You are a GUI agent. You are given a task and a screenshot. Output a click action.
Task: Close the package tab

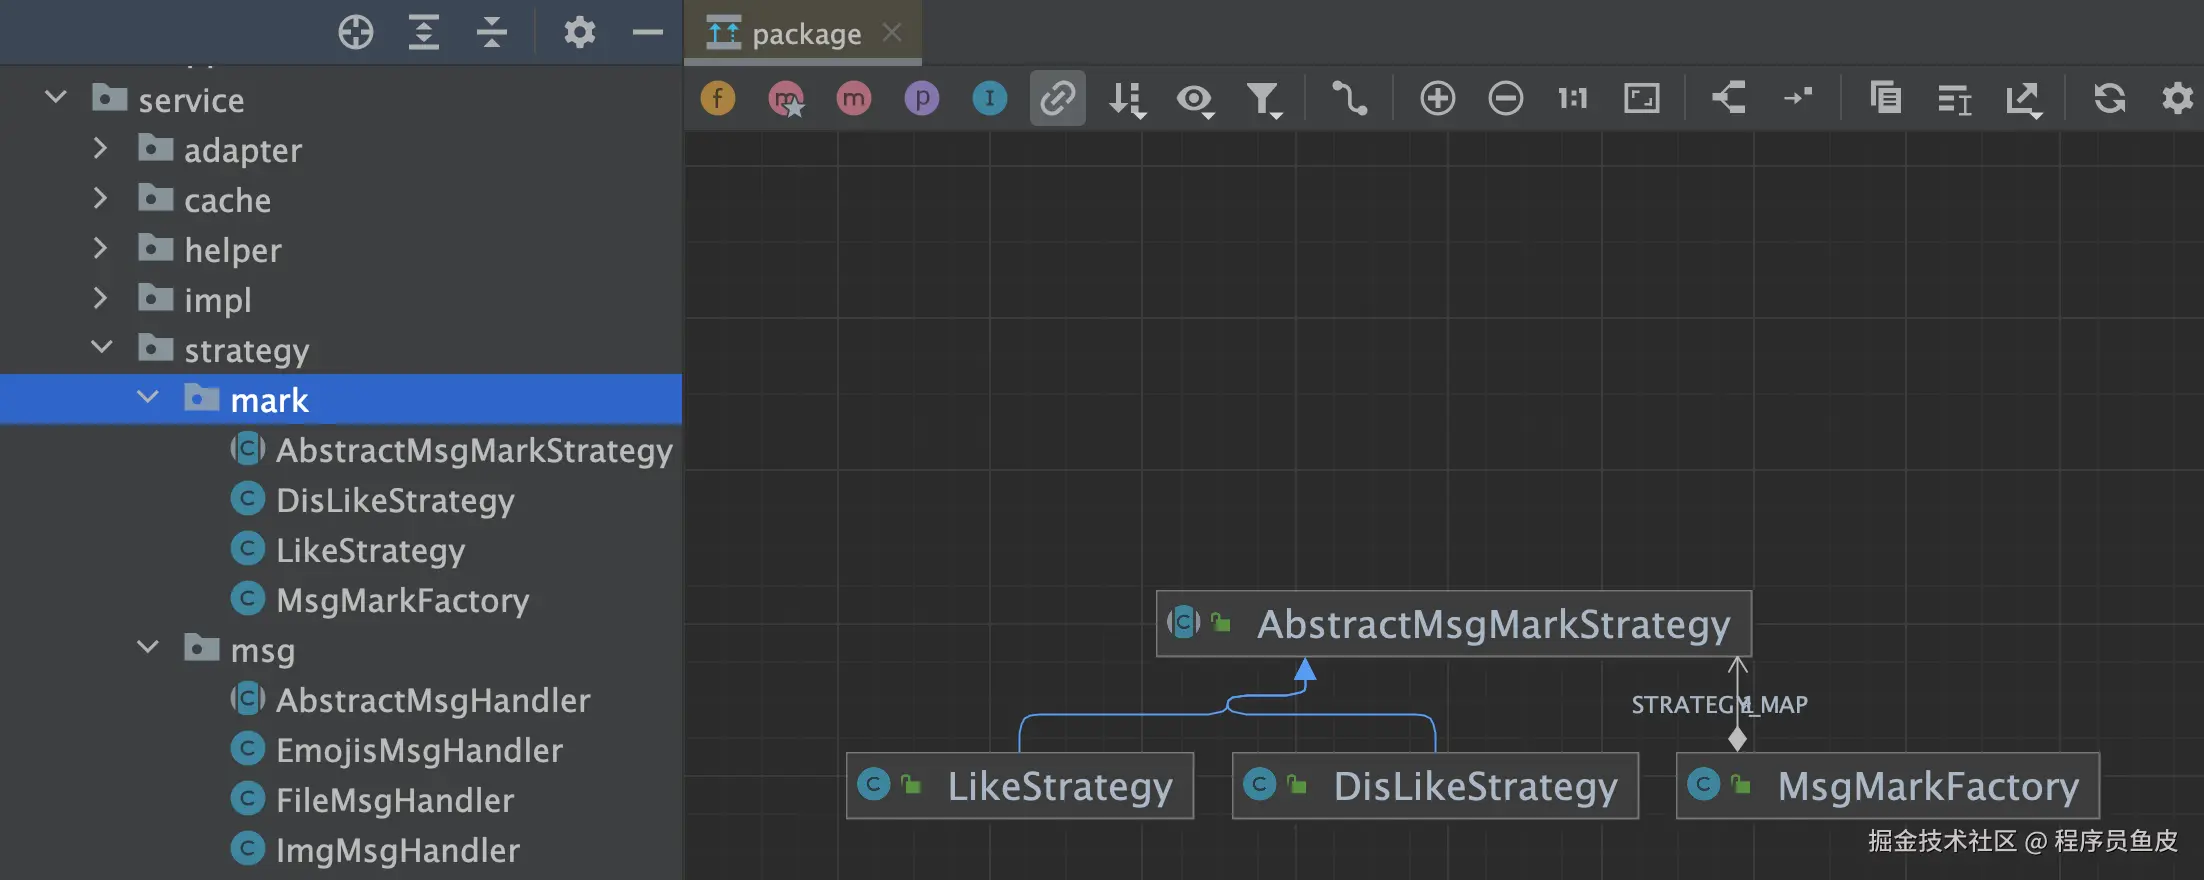point(892,33)
